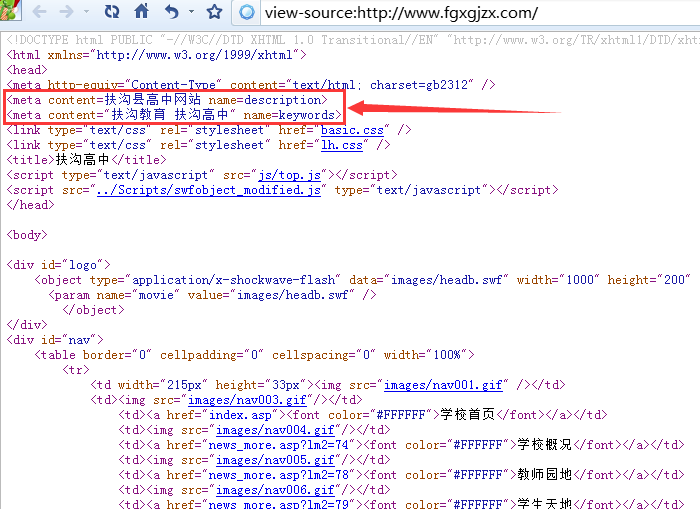Click the browser forward arrow
Image resolution: width=700 pixels, height=509 pixels.
coord(66,12)
